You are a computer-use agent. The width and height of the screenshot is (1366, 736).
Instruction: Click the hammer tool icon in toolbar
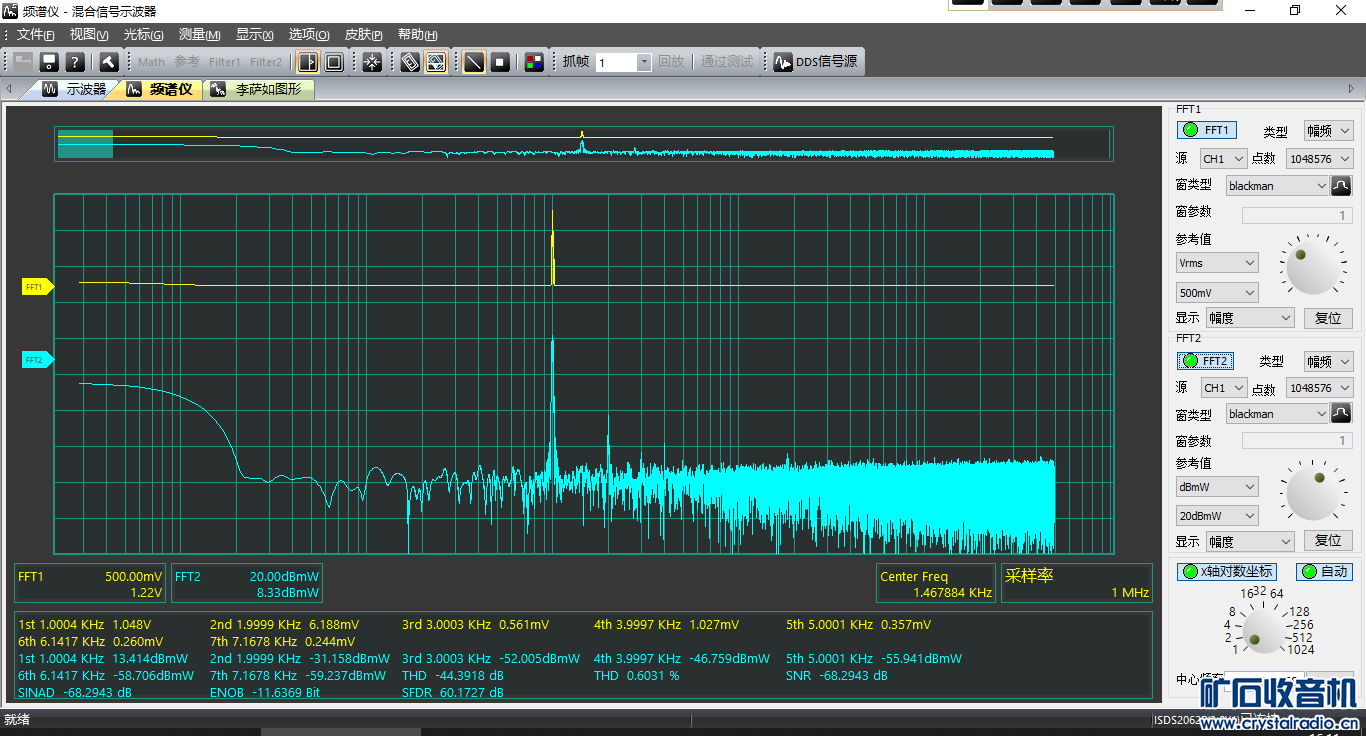tap(109, 62)
